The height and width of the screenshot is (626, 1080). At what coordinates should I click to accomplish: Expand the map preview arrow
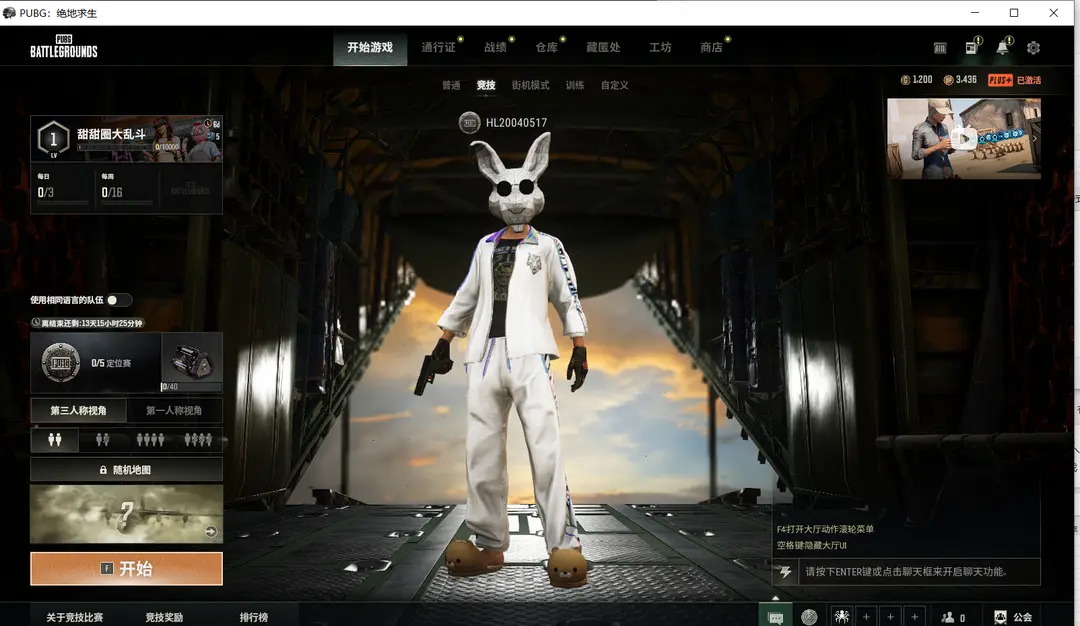click(x=211, y=532)
